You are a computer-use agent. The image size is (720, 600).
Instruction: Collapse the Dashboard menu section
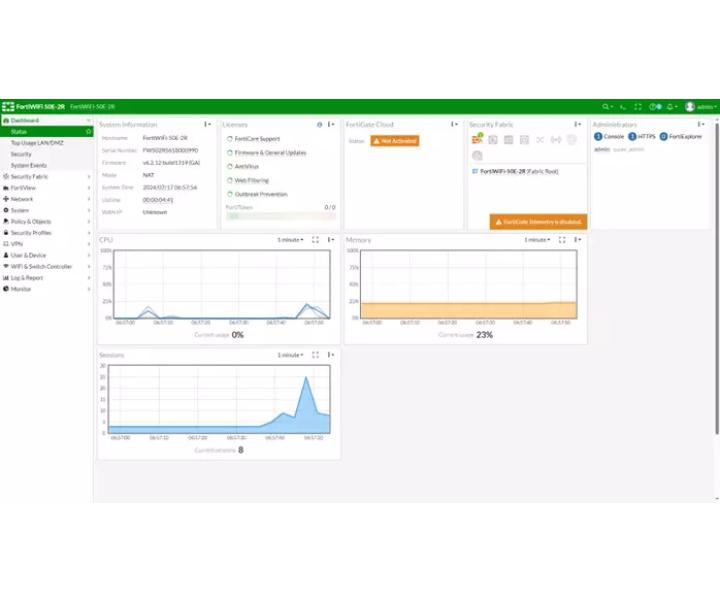coord(46,120)
